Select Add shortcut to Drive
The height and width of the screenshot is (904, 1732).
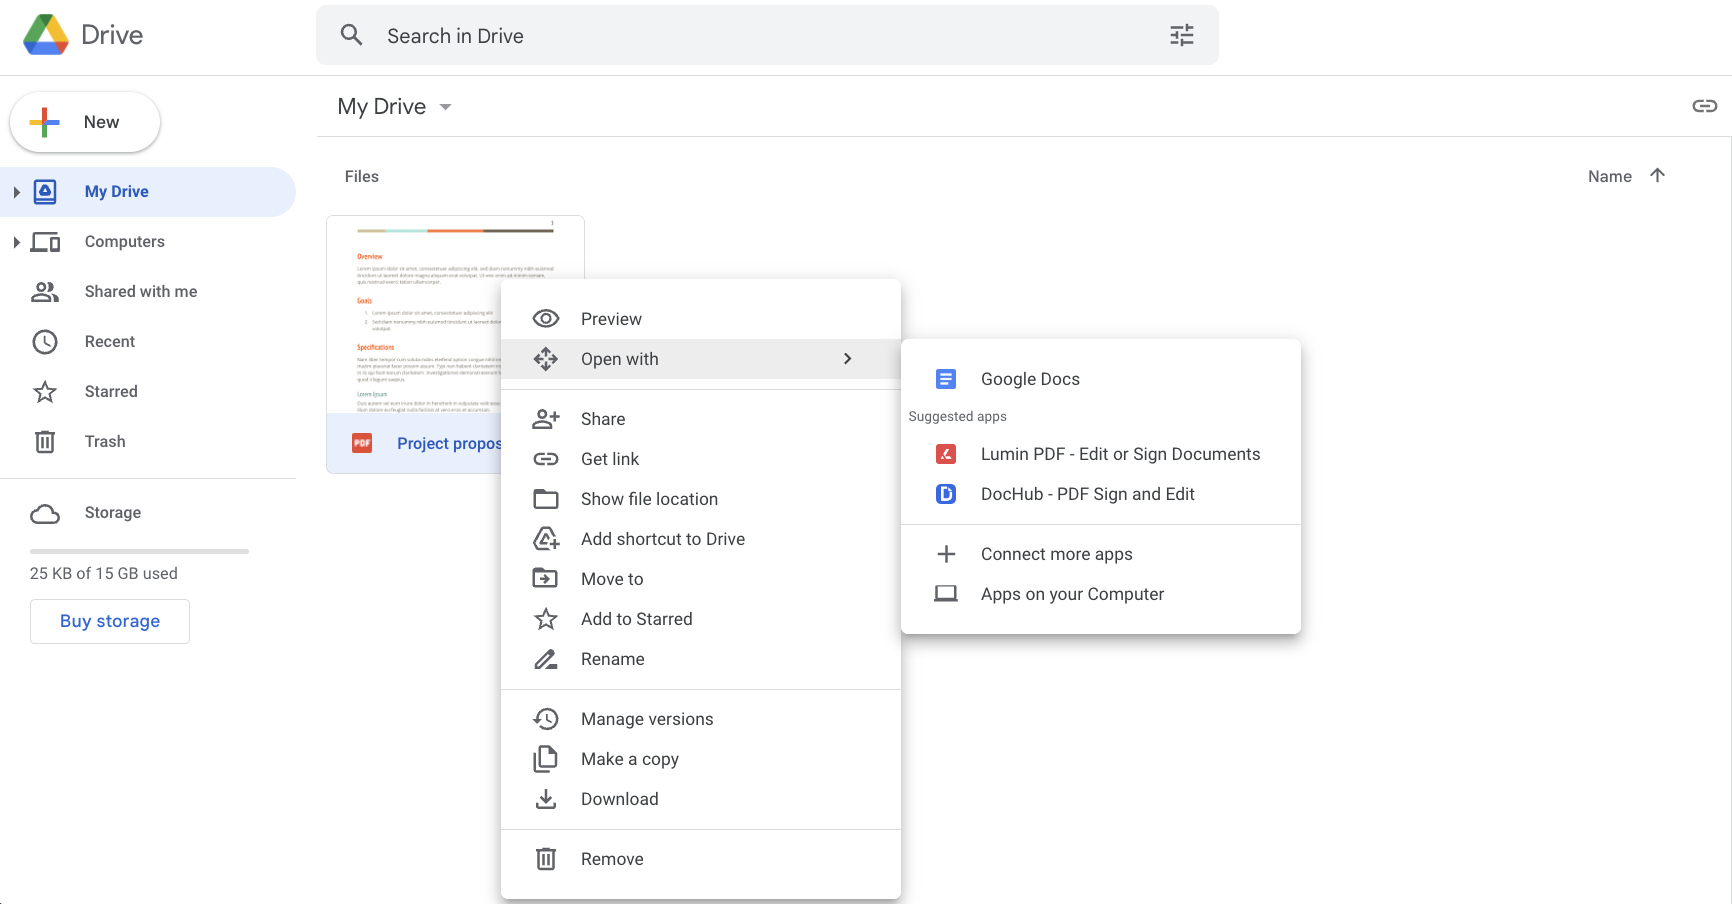coord(701,539)
